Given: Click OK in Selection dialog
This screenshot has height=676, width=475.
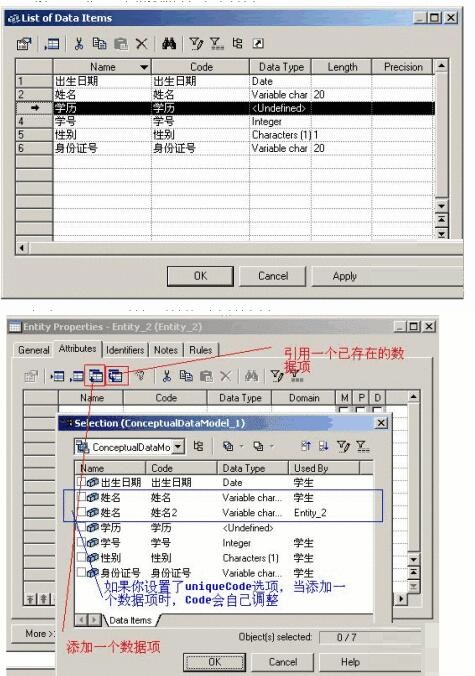Looking at the screenshot, I should [x=215, y=662].
